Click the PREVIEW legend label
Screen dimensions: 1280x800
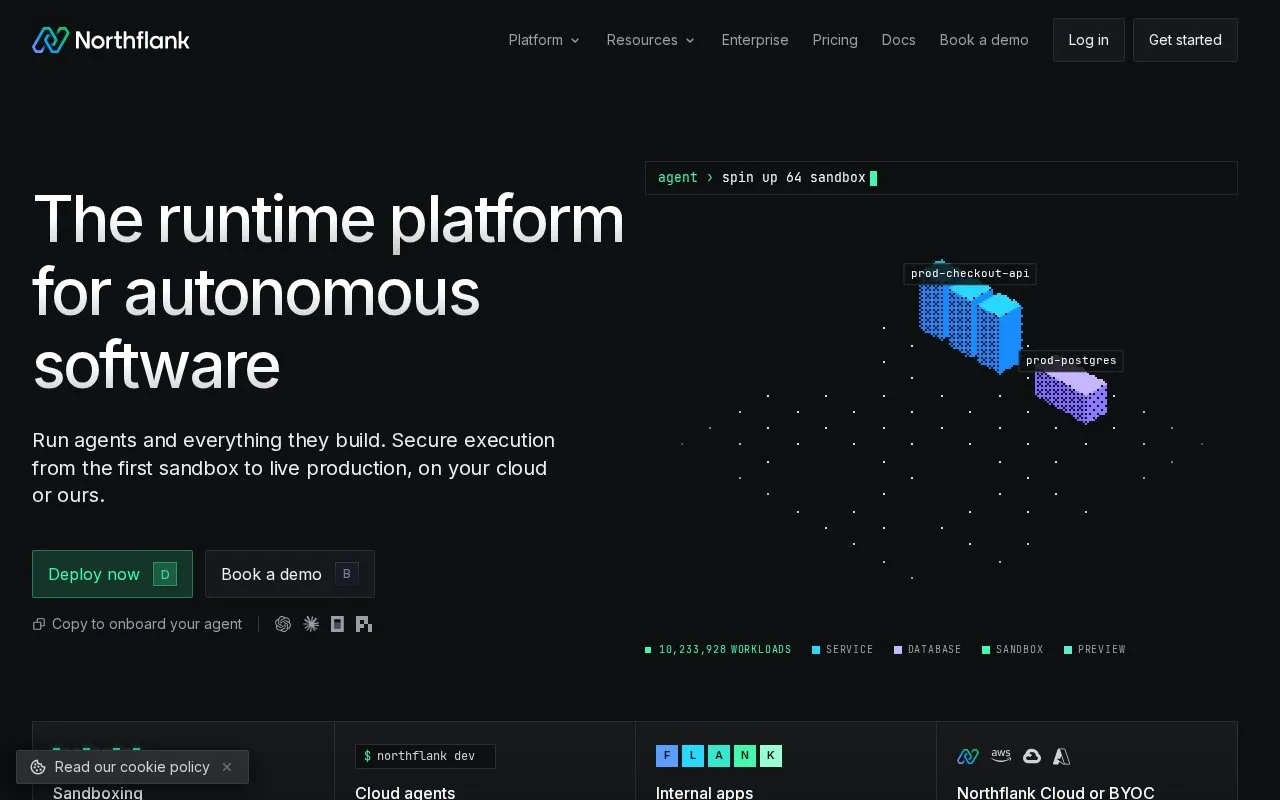click(1102, 650)
